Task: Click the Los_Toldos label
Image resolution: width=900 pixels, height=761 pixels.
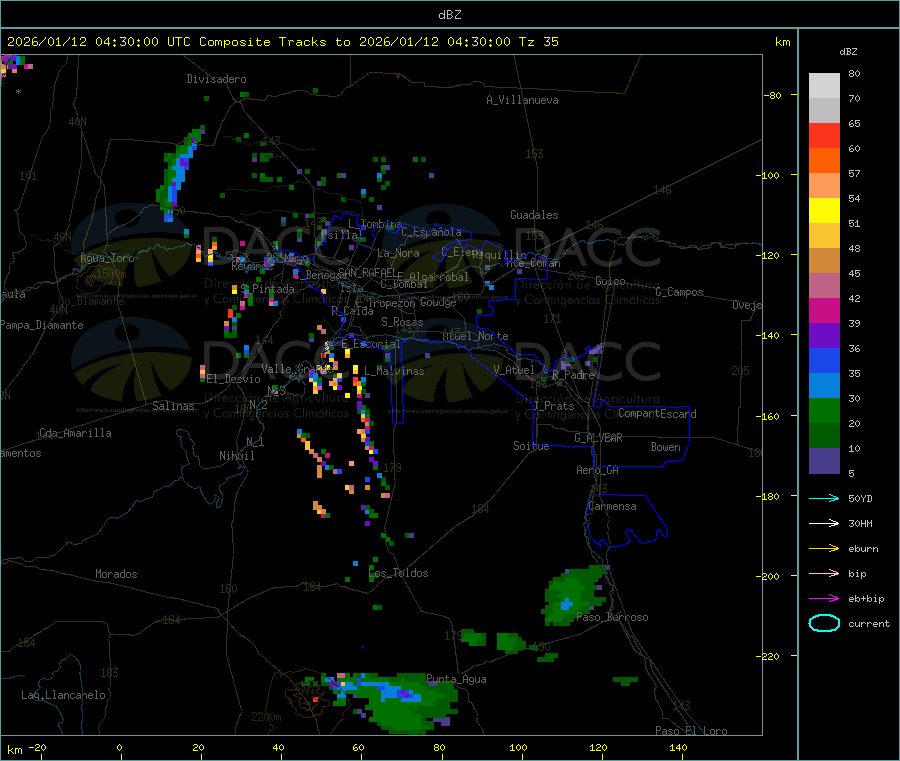Action: (398, 573)
